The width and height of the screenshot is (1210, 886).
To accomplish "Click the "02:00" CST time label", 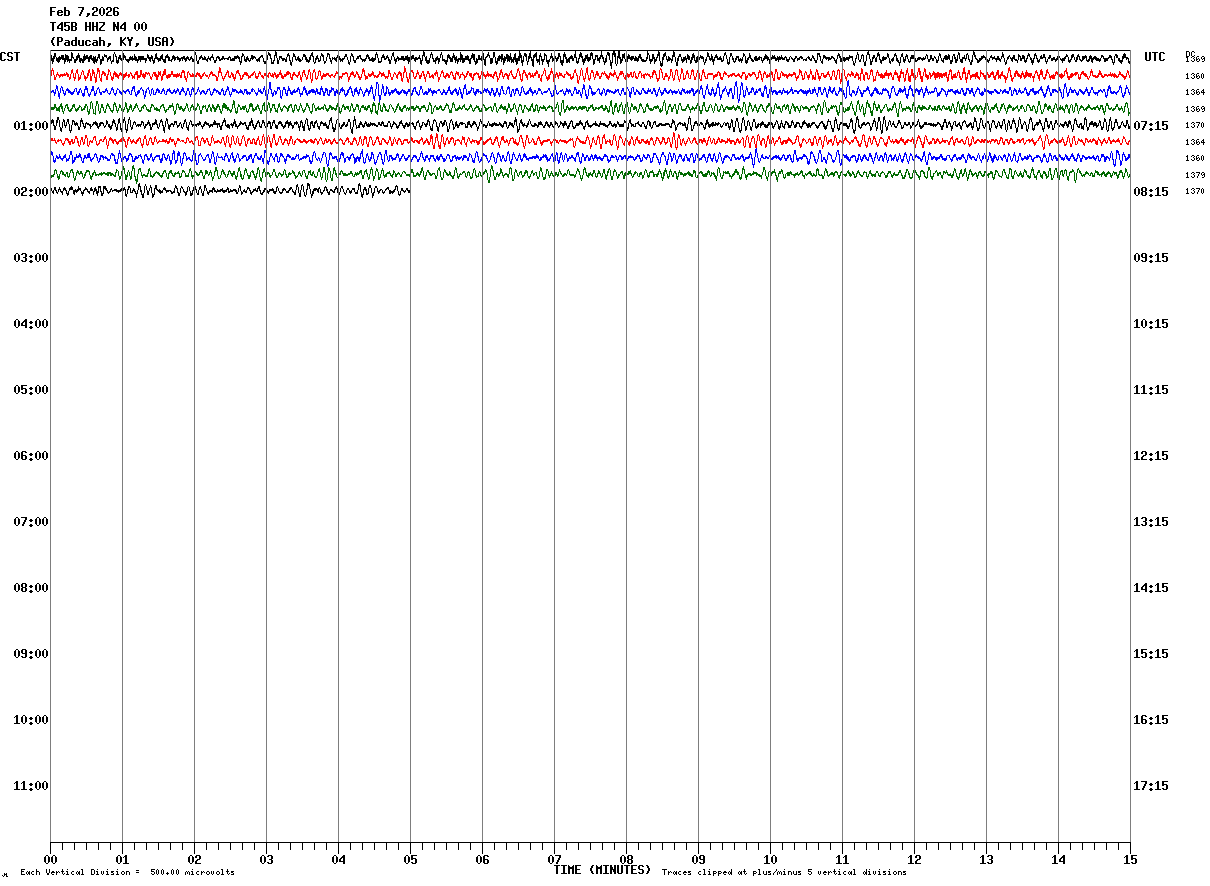I will tap(31, 192).
